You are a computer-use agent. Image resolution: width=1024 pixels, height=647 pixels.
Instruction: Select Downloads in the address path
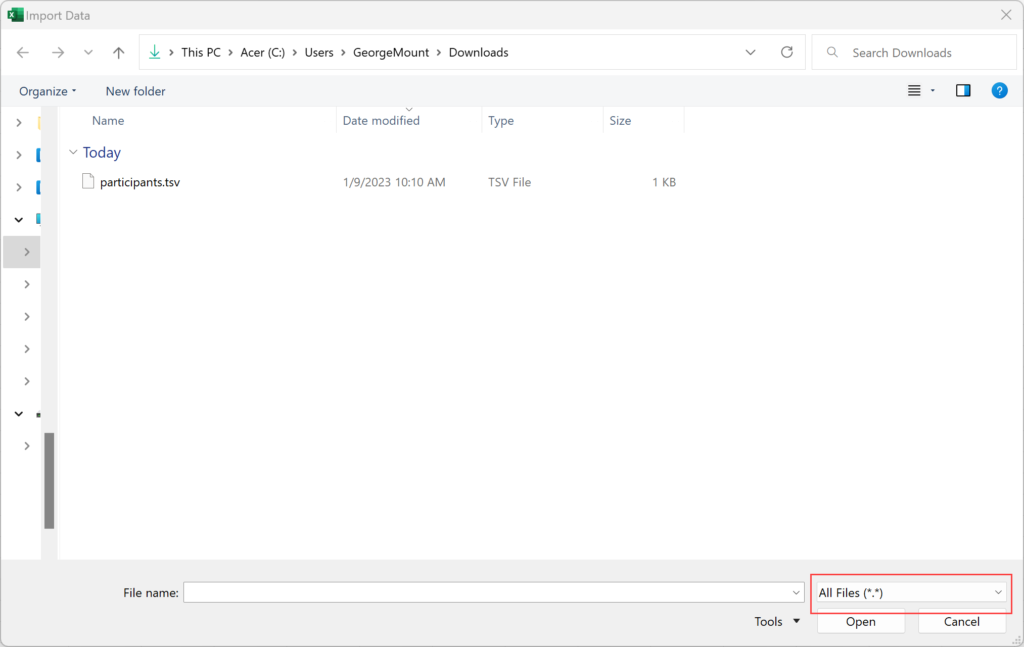click(479, 52)
